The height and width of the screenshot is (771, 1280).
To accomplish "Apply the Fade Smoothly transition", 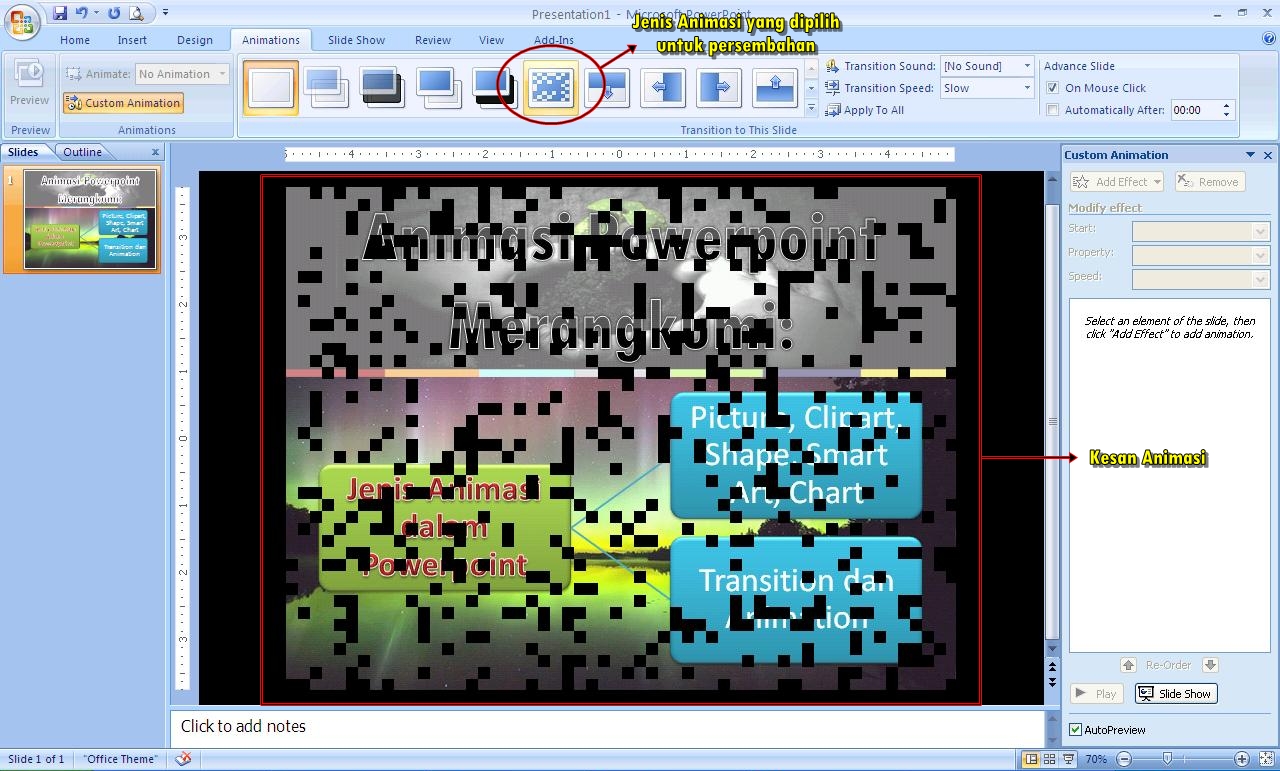I will [x=326, y=88].
